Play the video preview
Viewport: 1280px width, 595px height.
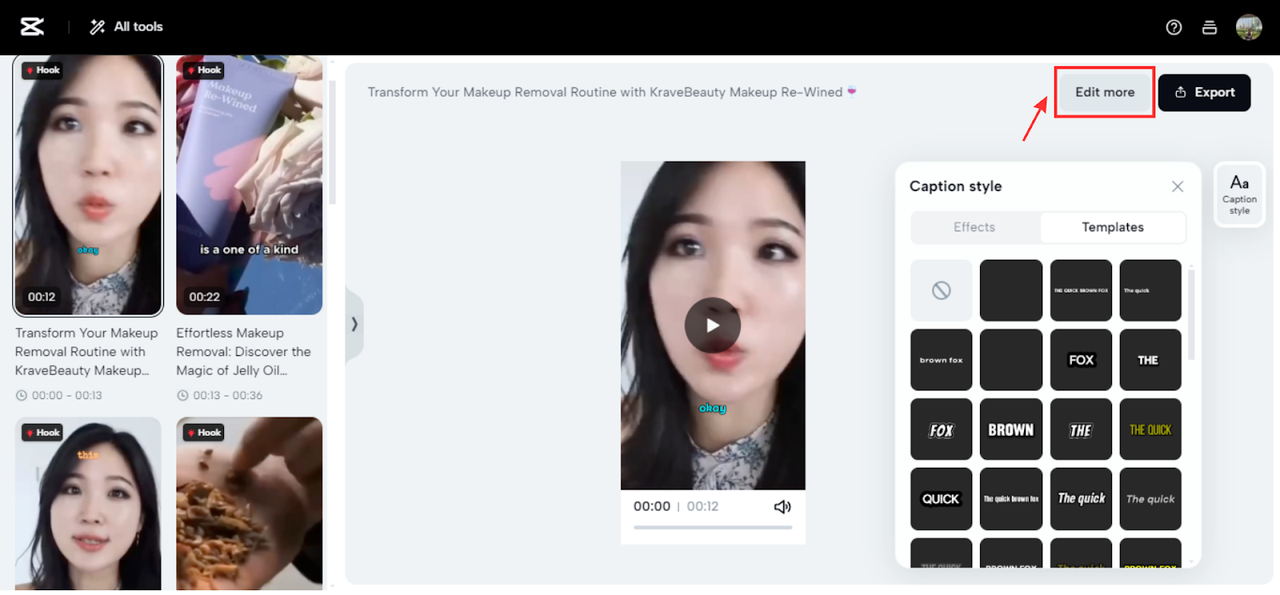712,325
